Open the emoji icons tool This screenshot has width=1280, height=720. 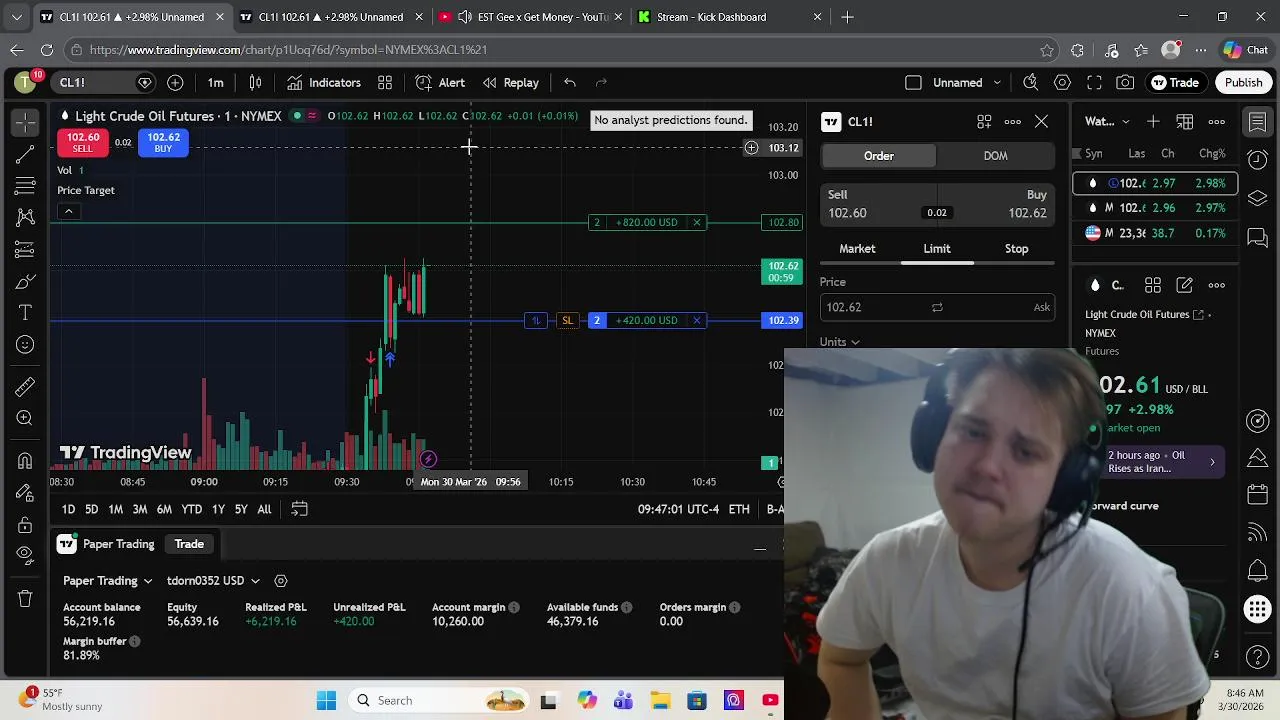[25, 345]
